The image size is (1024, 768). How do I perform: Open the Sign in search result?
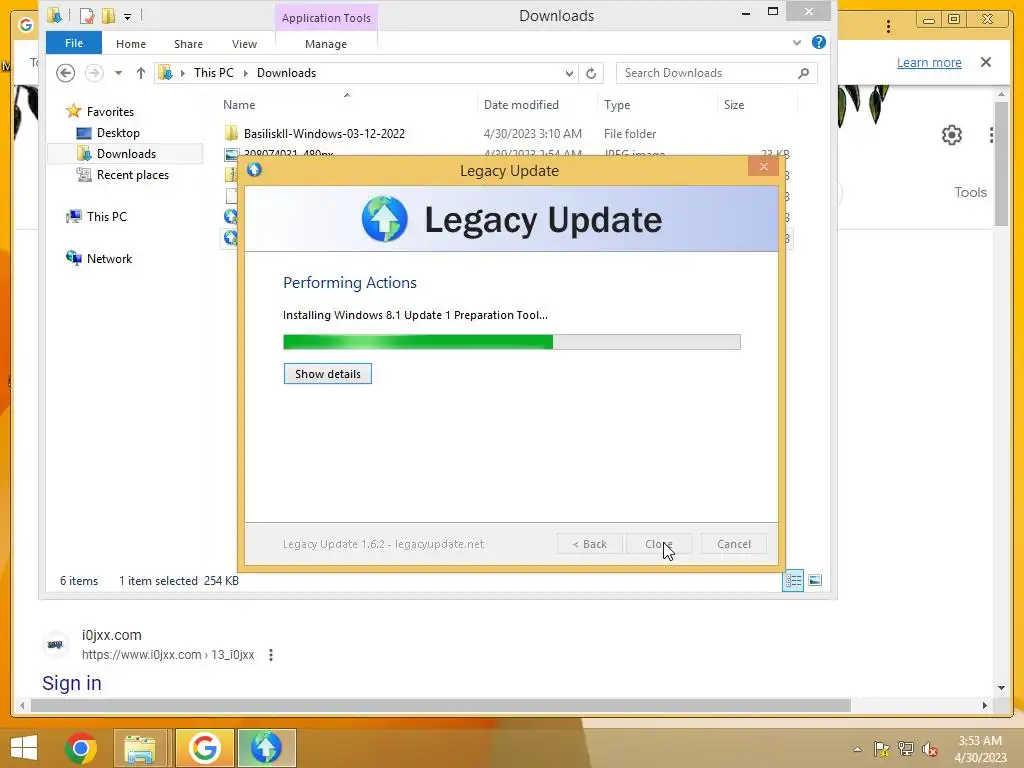(72, 683)
